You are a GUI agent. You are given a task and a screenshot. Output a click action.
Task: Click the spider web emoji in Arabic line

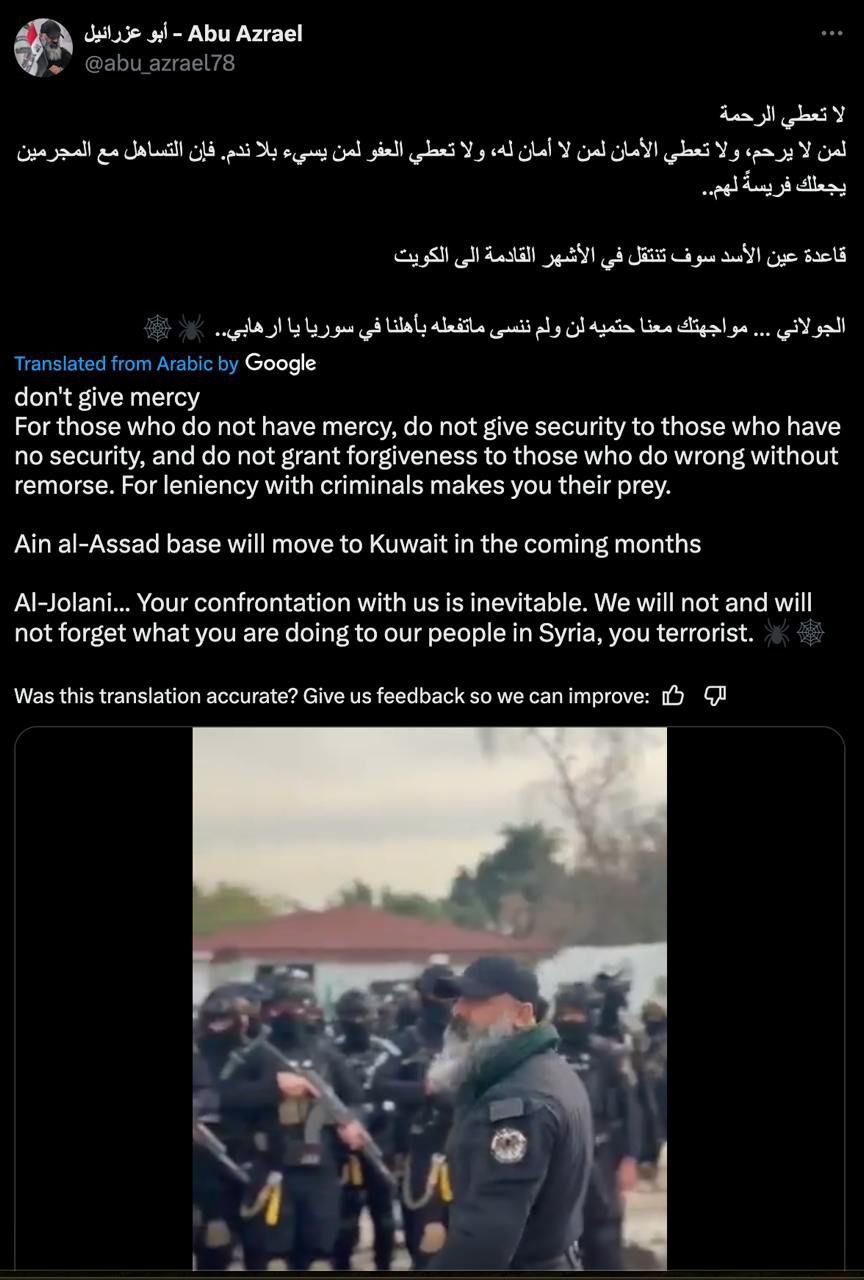(158, 326)
